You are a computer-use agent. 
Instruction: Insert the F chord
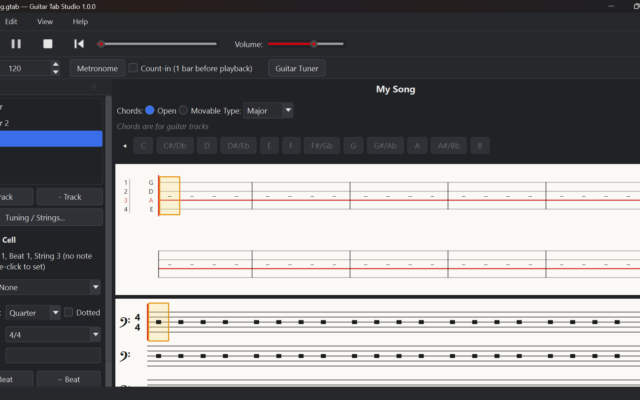[291, 146]
